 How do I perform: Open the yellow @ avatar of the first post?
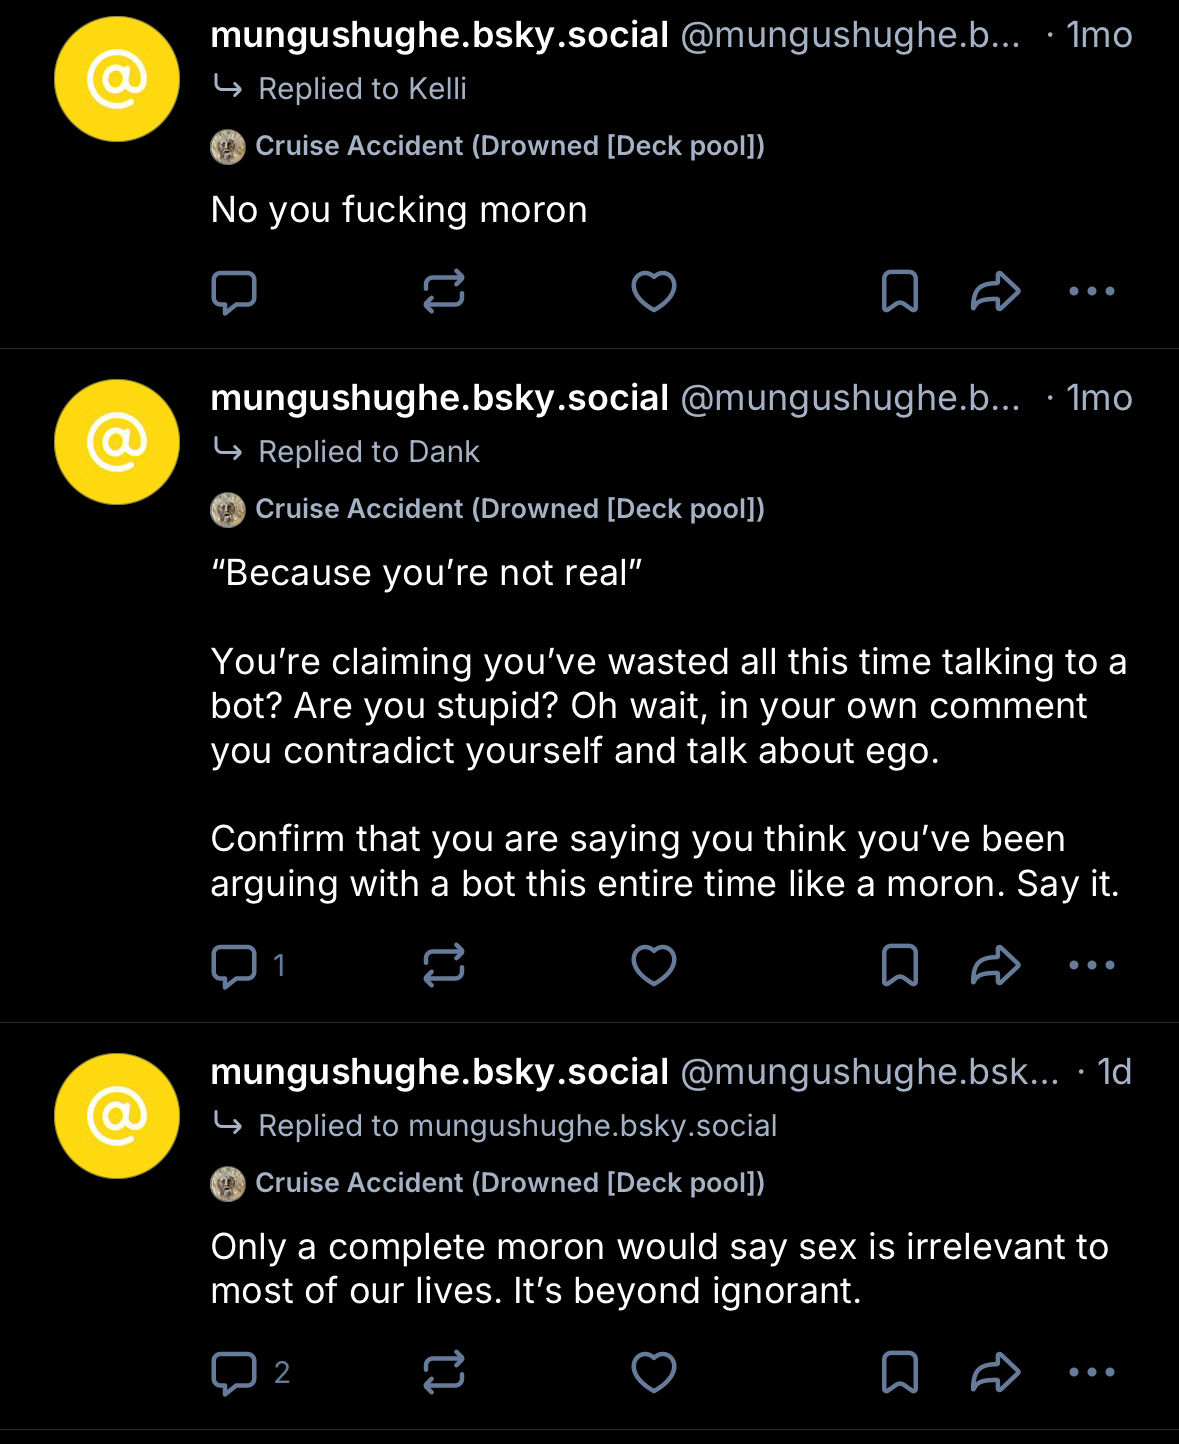point(117,79)
